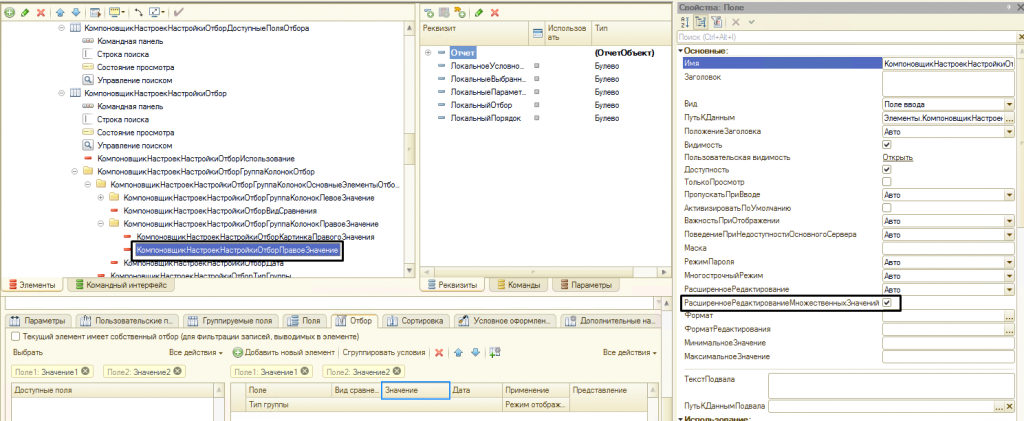Sort properties alphabetically with the A-Z icon
The image size is (1024, 421).
click(x=684, y=22)
